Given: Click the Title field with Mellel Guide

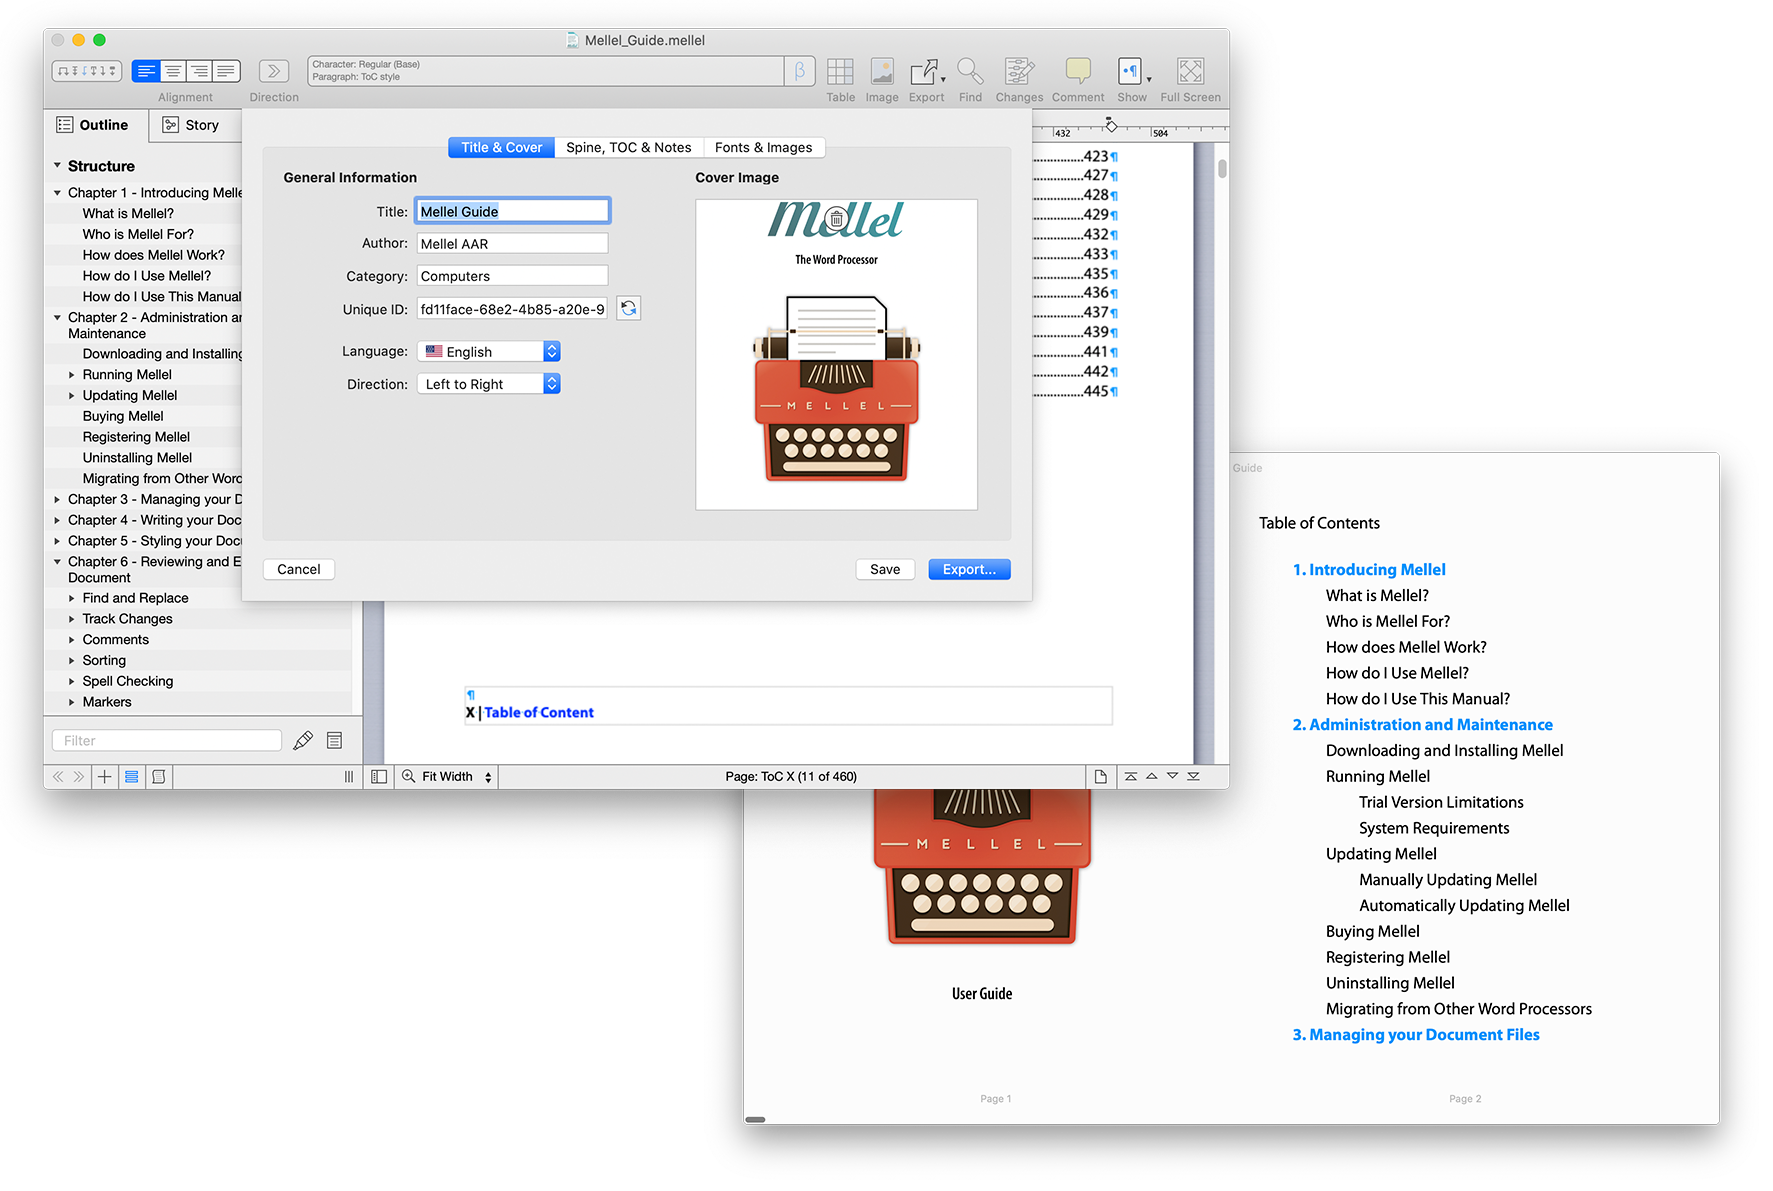Looking at the screenshot, I should [x=512, y=211].
